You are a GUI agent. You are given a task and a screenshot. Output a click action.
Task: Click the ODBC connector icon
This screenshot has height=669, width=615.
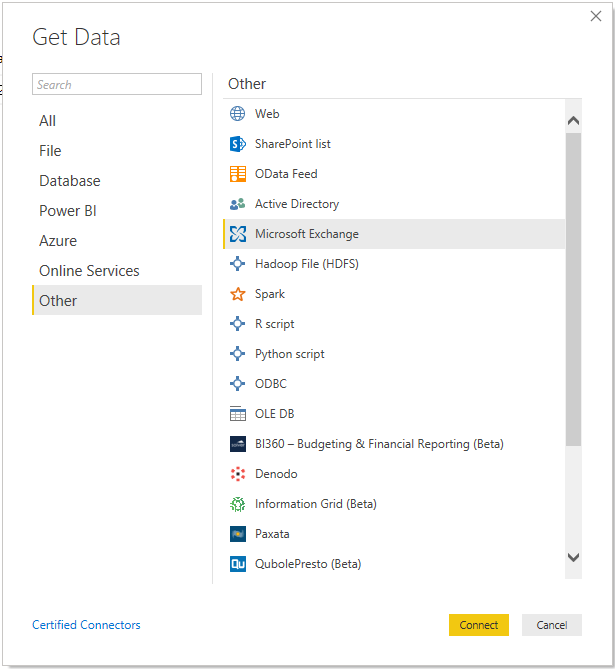[x=237, y=384]
